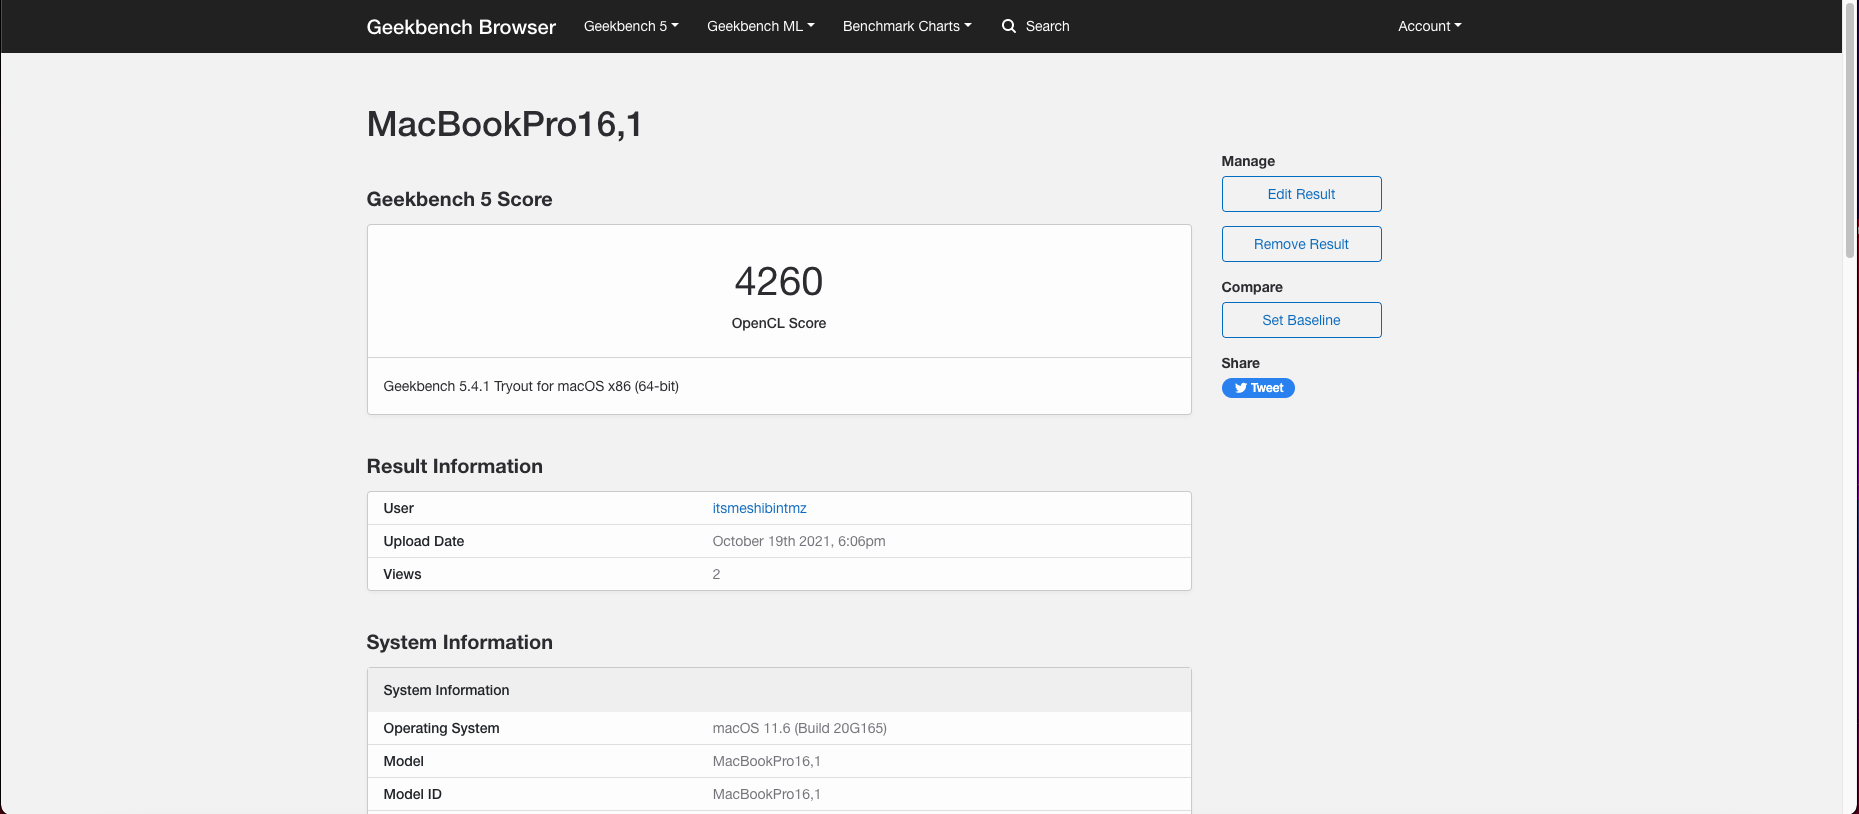Click the Edit Result button
The width and height of the screenshot is (1859, 814).
point(1301,194)
